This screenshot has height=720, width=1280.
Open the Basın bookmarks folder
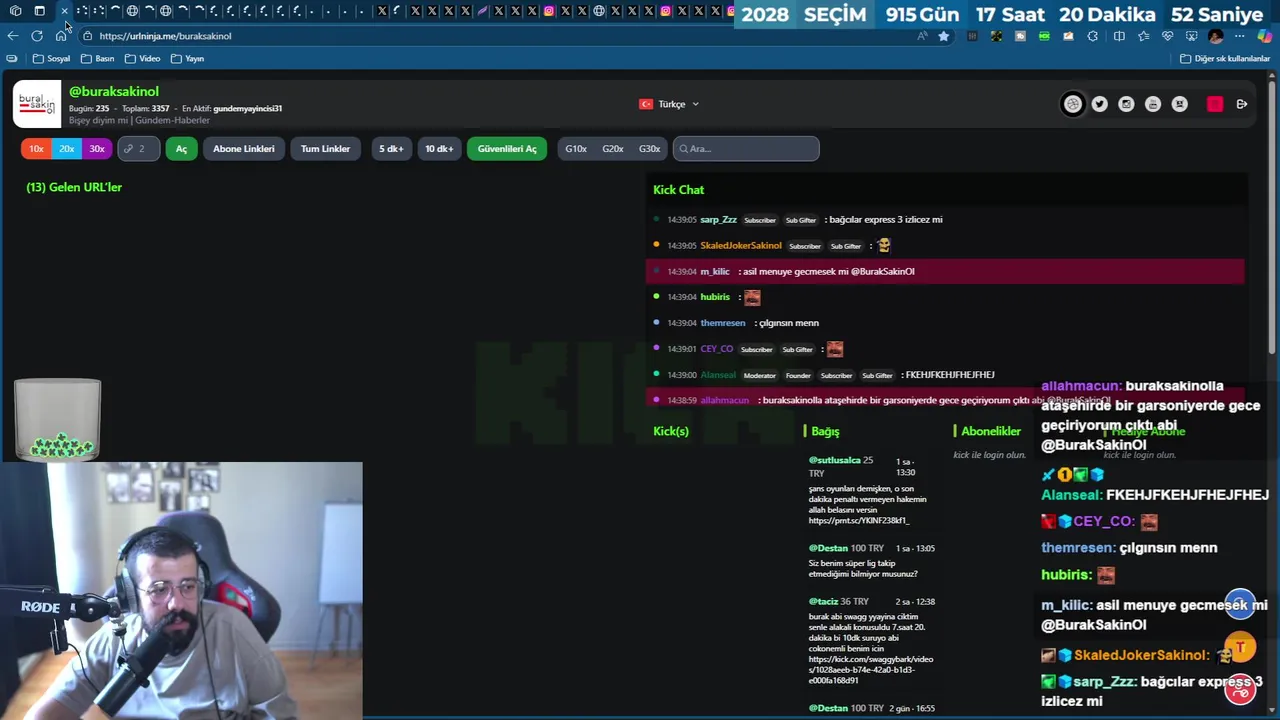97,59
